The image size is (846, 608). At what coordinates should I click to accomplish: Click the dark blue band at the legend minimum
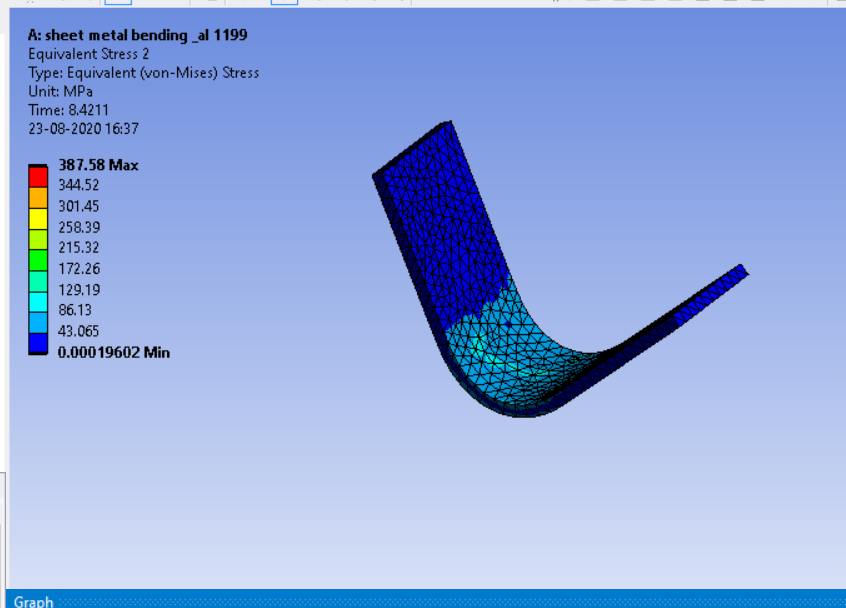pyautogui.click(x=38, y=343)
